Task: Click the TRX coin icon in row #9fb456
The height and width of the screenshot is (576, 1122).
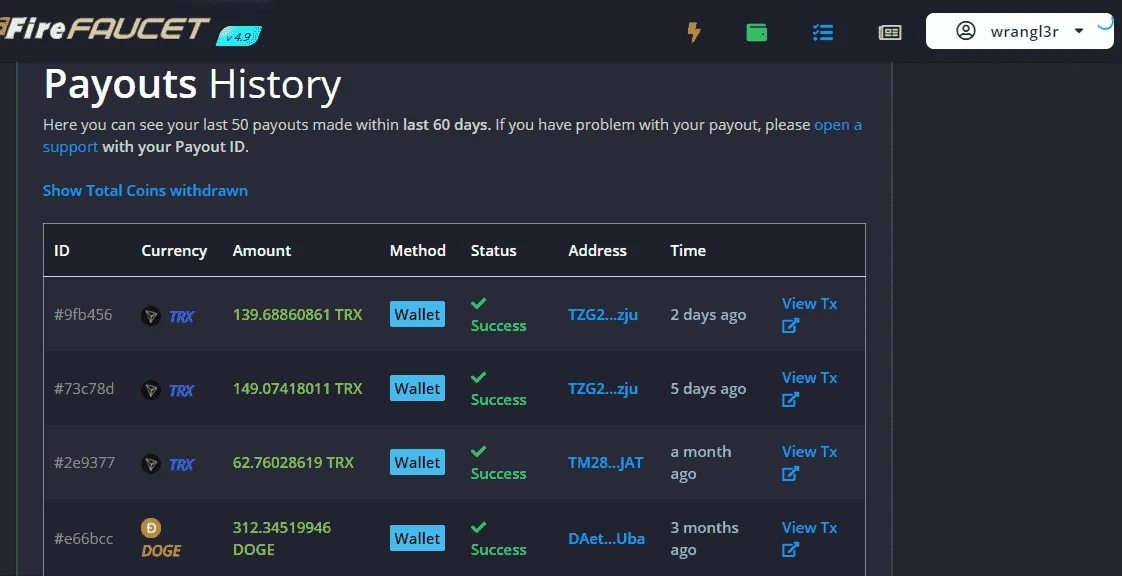Action: pyautogui.click(x=150, y=316)
